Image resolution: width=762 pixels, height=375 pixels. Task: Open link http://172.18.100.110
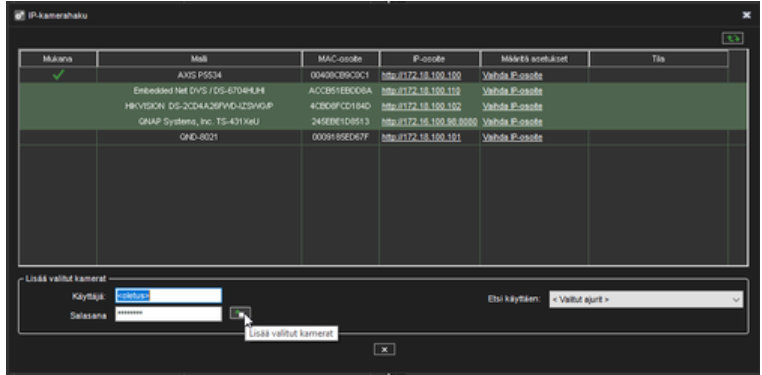pos(421,91)
